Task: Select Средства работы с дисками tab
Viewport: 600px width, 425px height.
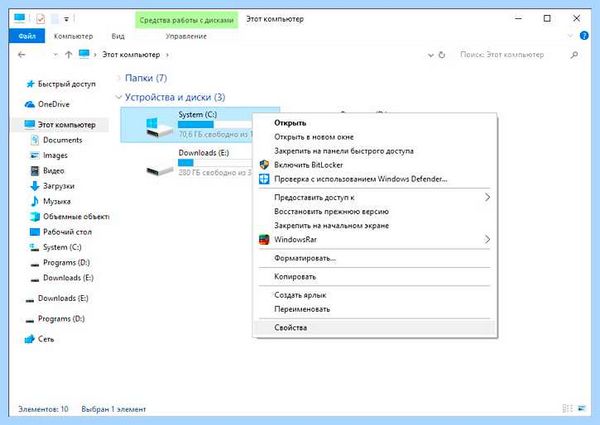Action: [x=186, y=20]
